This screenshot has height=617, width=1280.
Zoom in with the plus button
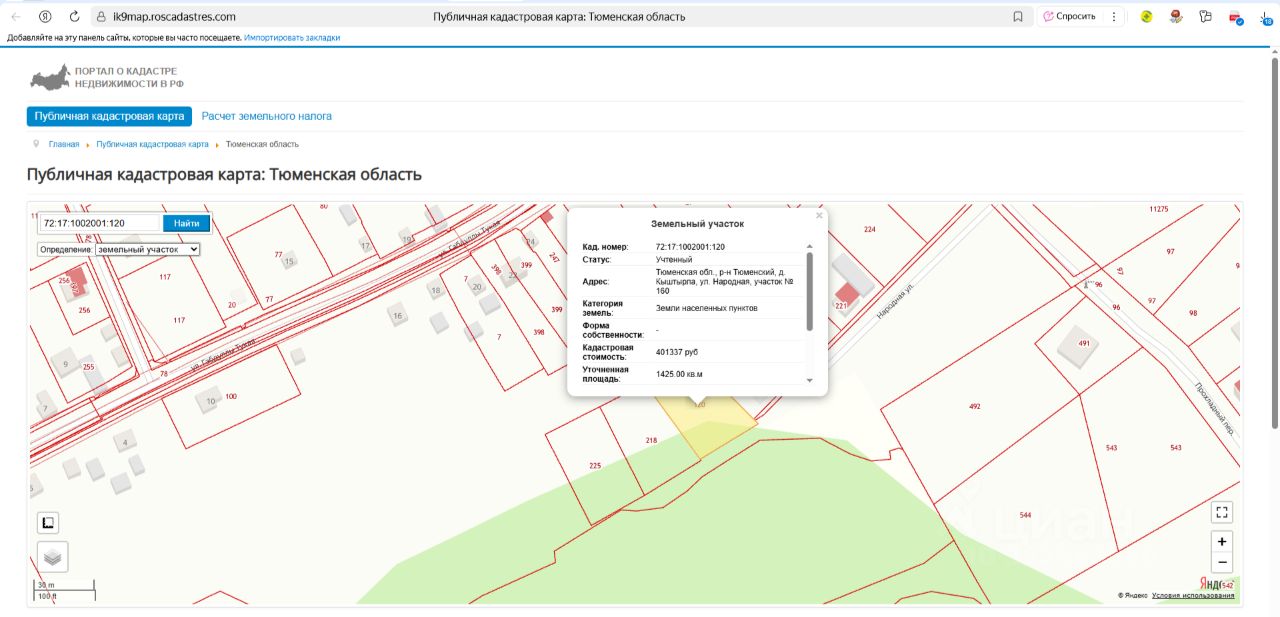click(x=1221, y=542)
